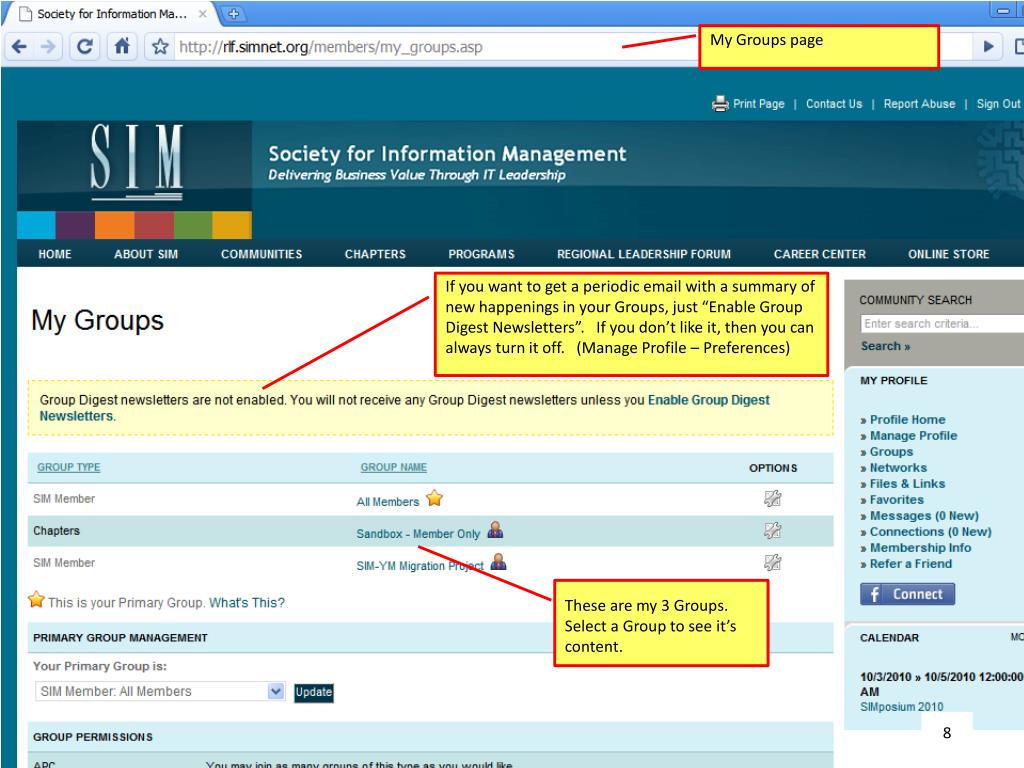This screenshot has width=1024, height=768.
Task: Open options icon for All Members row
Action: 773,499
